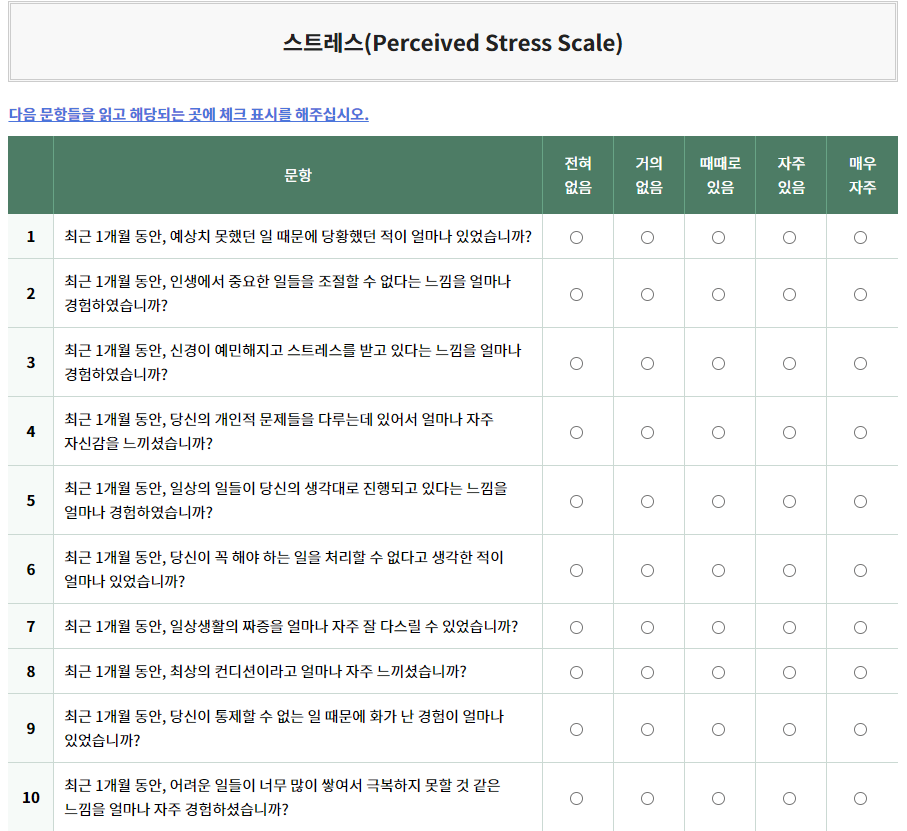
Task: Select '전혀 없음' radio in row 6
Action: coord(576,570)
